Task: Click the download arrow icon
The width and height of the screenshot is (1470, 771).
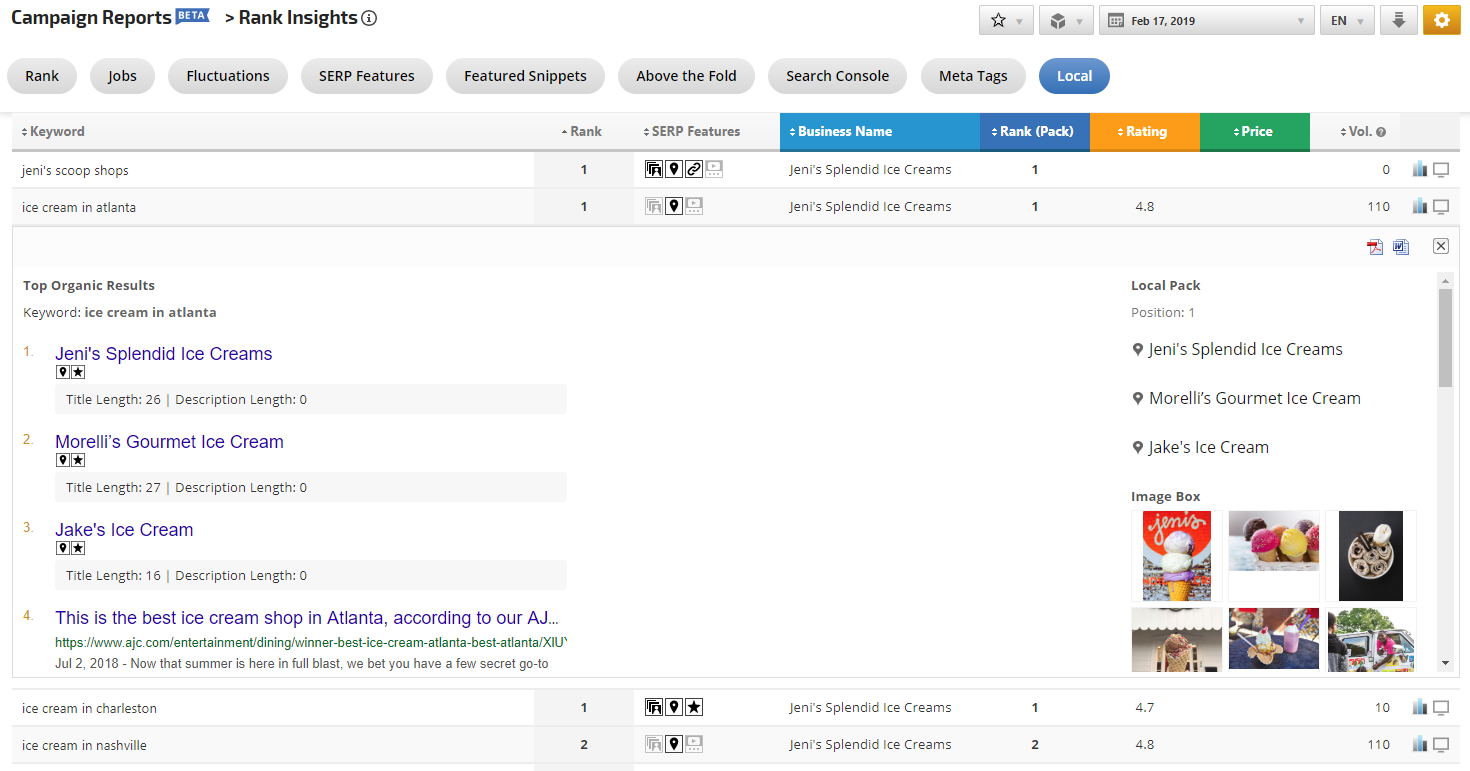Action: pos(1399,21)
